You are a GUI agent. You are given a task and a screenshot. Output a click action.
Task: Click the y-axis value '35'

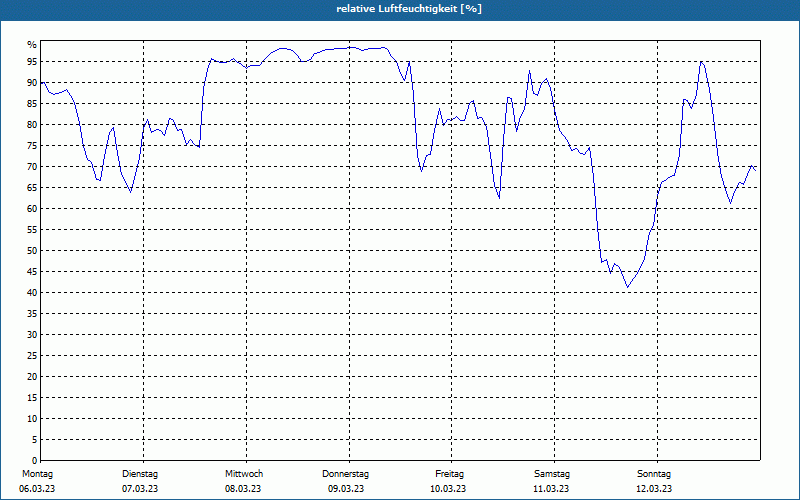32,314
